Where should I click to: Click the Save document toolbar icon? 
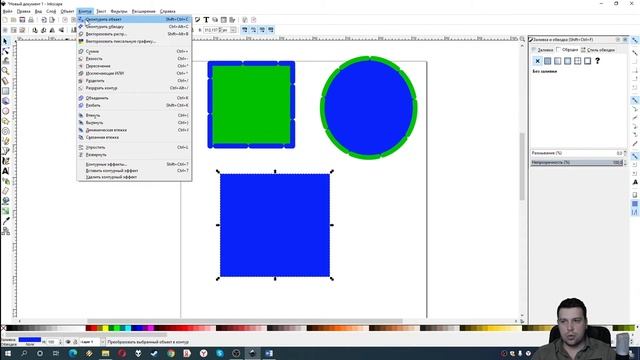[x=22, y=20]
